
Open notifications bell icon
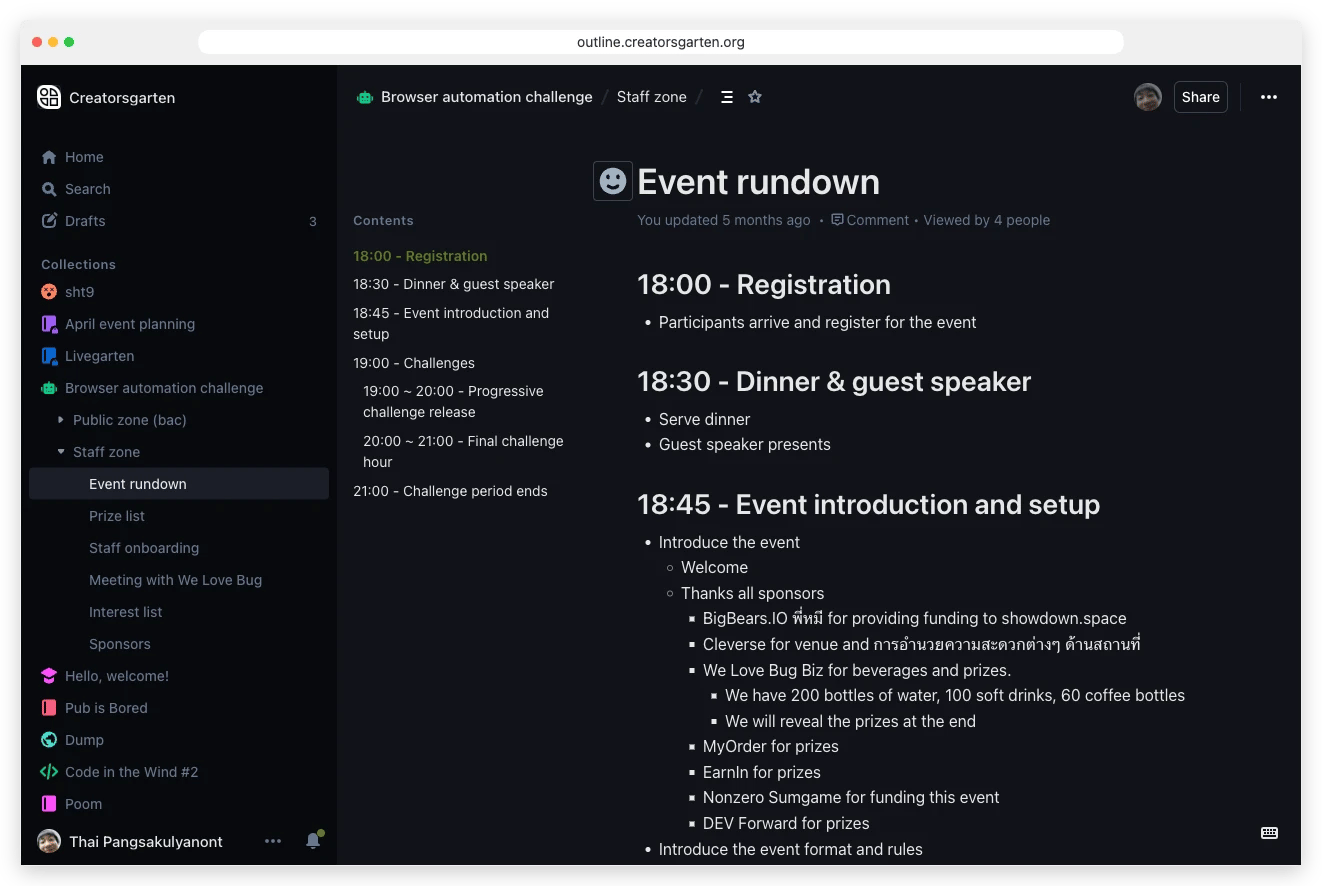(x=313, y=841)
